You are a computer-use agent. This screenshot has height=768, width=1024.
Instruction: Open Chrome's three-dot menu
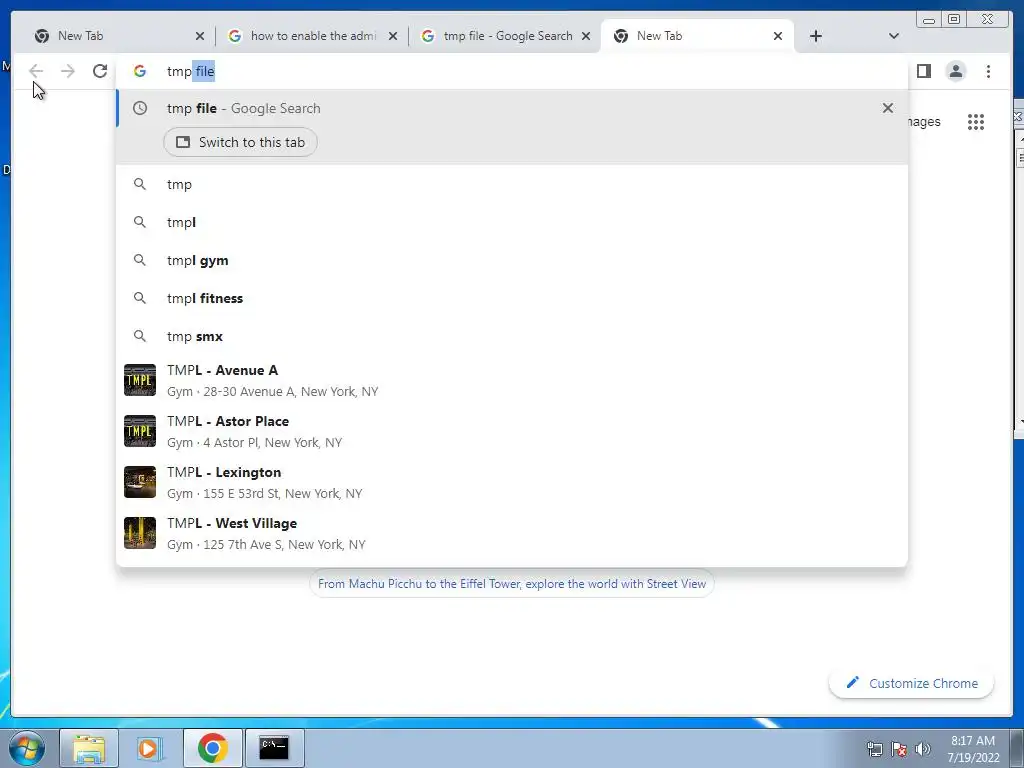pos(988,71)
